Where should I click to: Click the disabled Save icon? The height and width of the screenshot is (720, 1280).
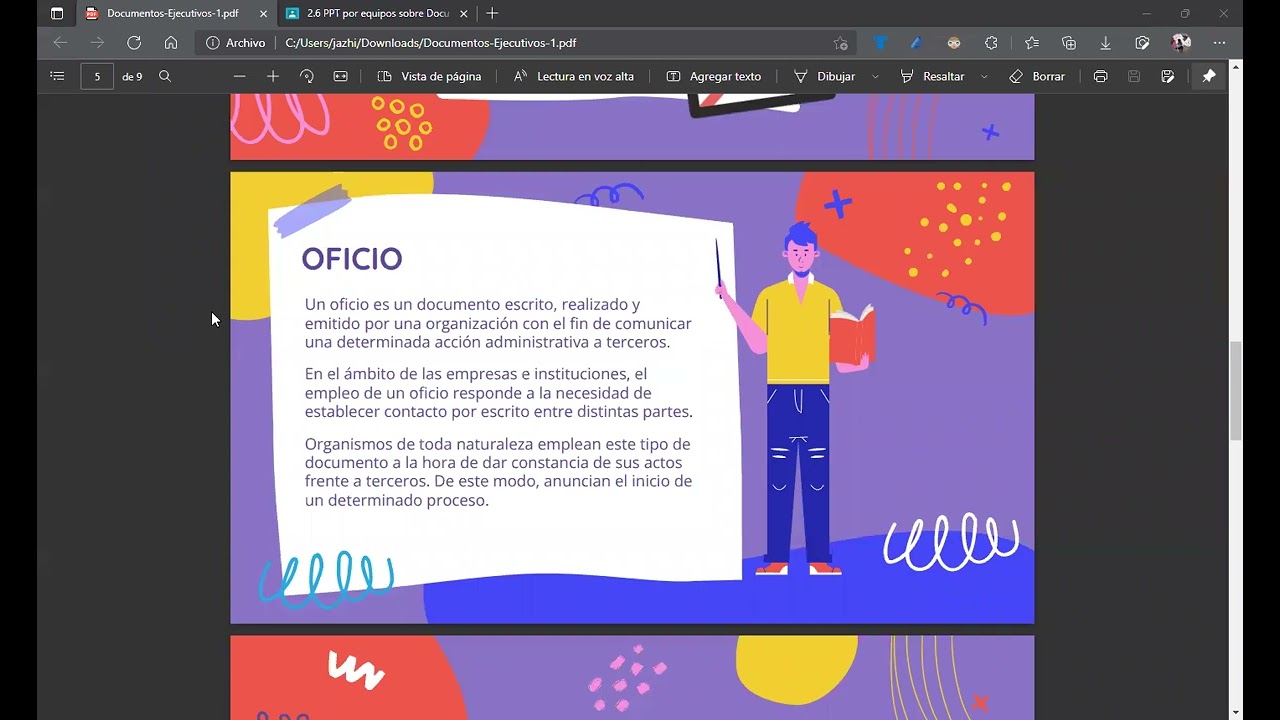(x=1134, y=76)
